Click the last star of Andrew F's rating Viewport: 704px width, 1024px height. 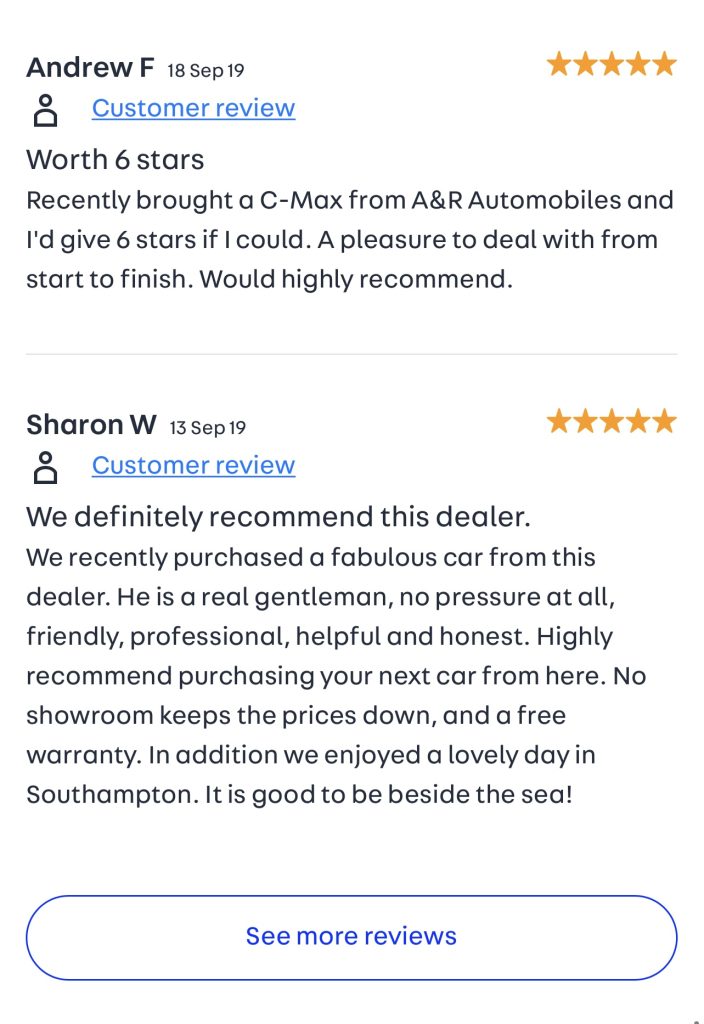coord(664,65)
